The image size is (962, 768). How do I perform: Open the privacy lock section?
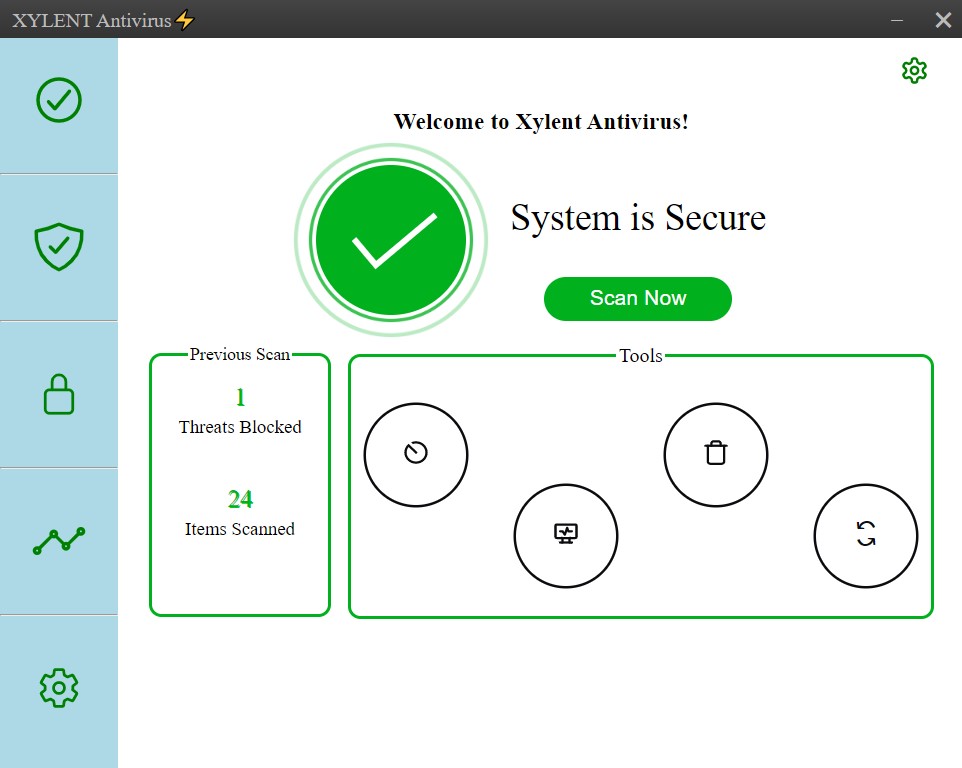point(59,394)
